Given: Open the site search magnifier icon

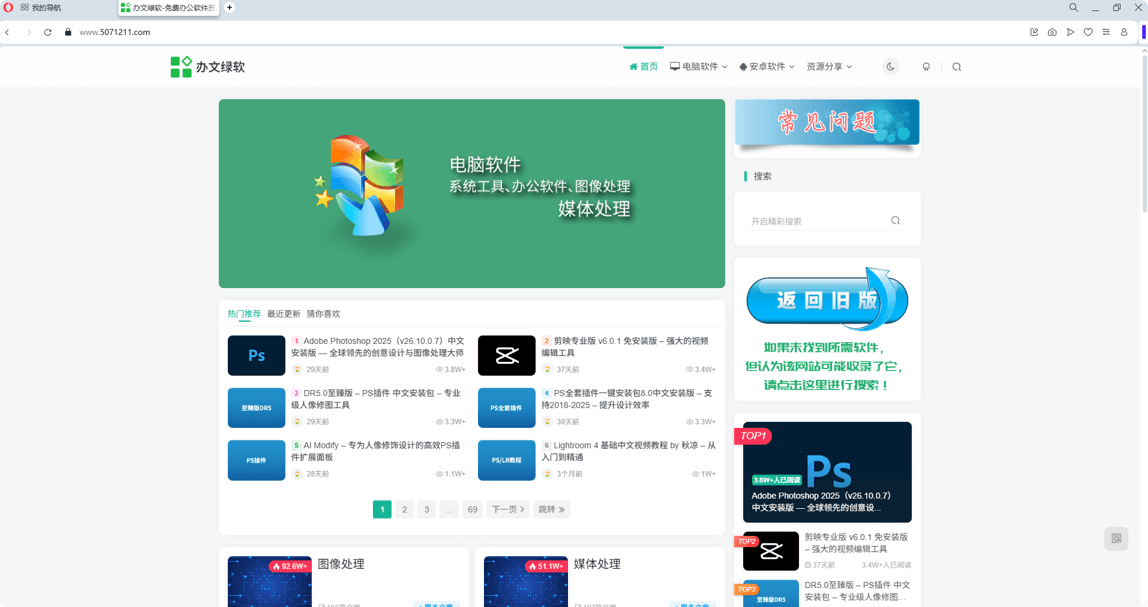Looking at the screenshot, I should click(957, 66).
